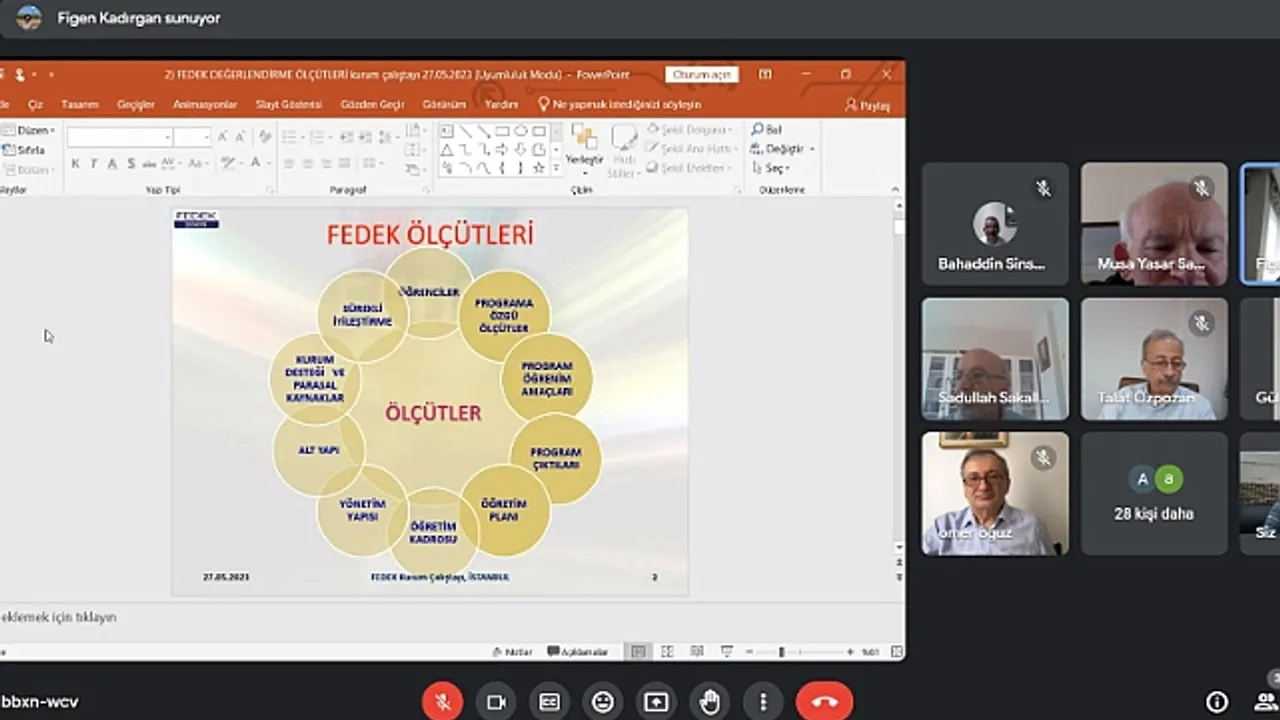Switch to the Animasyonlar ribbon tab
Screen dimensions: 1280x720
[205, 104]
